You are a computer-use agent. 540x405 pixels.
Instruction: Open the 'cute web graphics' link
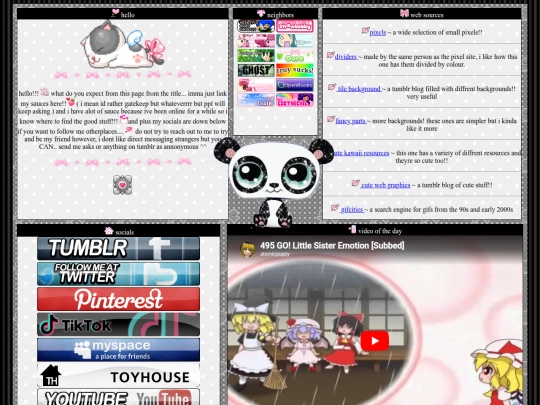pos(385,185)
